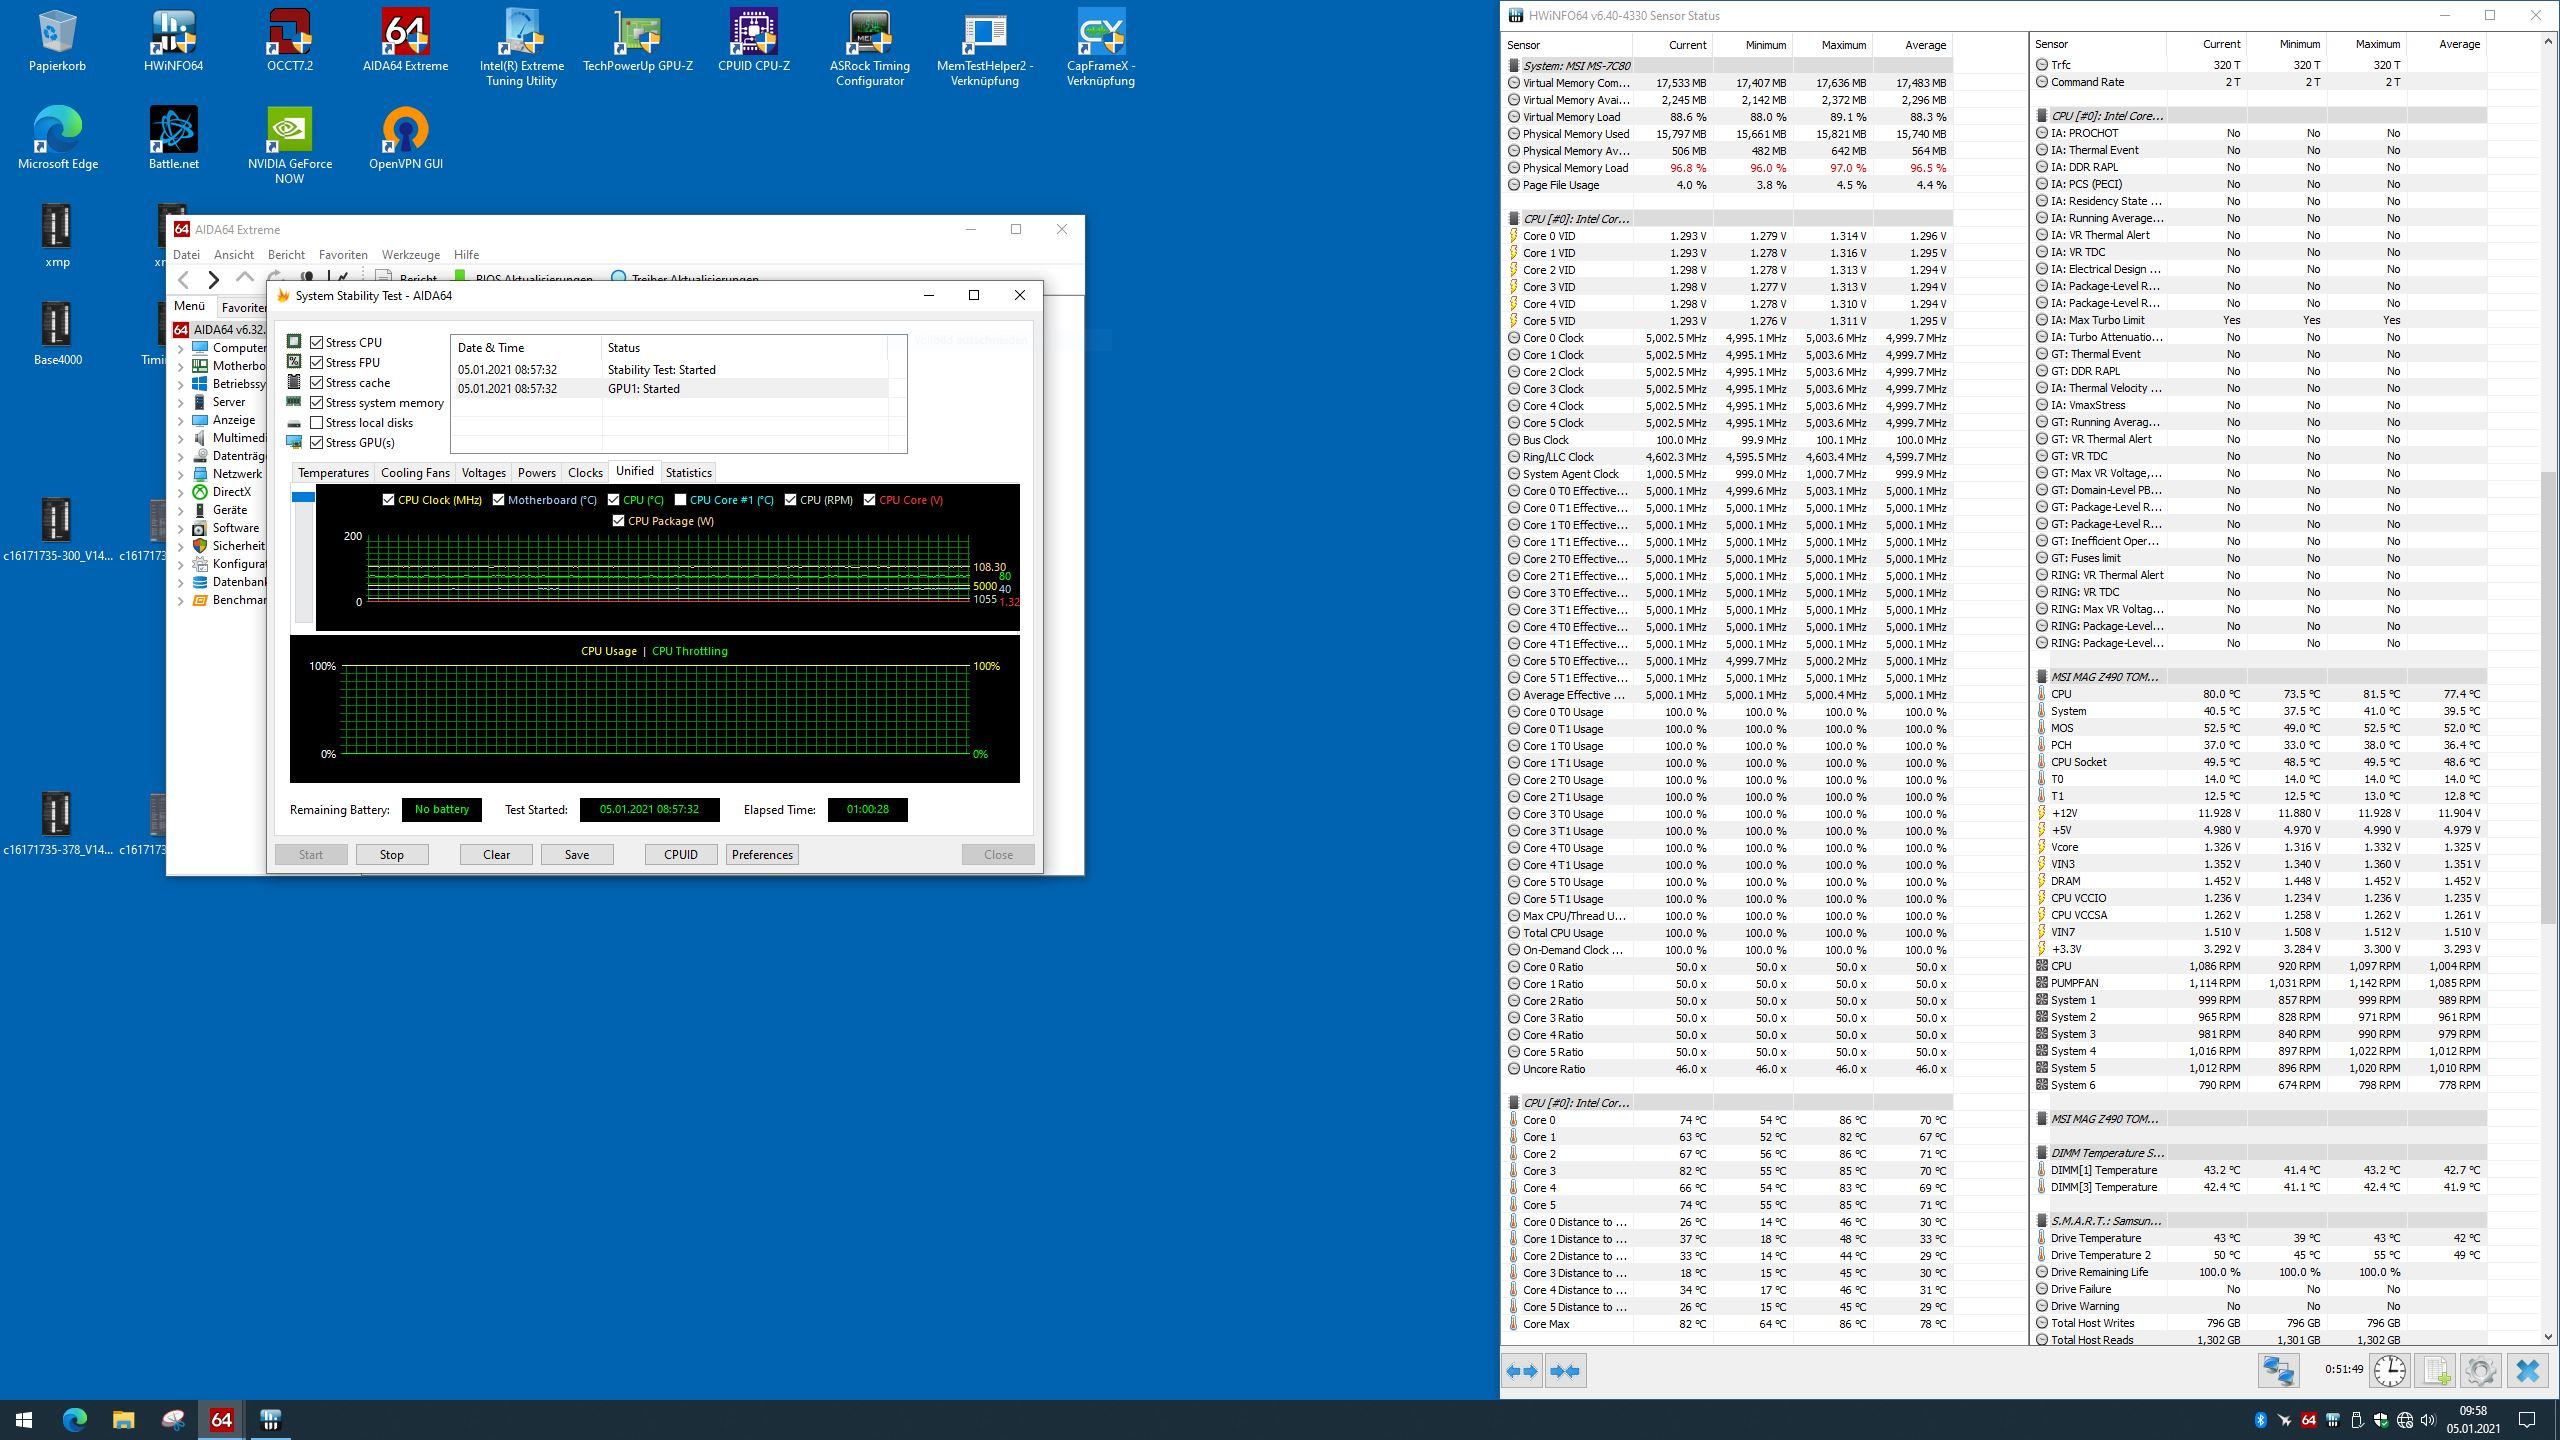Select Intel Extreme Tuning Utility icon
The height and width of the screenshot is (1440, 2560).
tap(521, 48)
